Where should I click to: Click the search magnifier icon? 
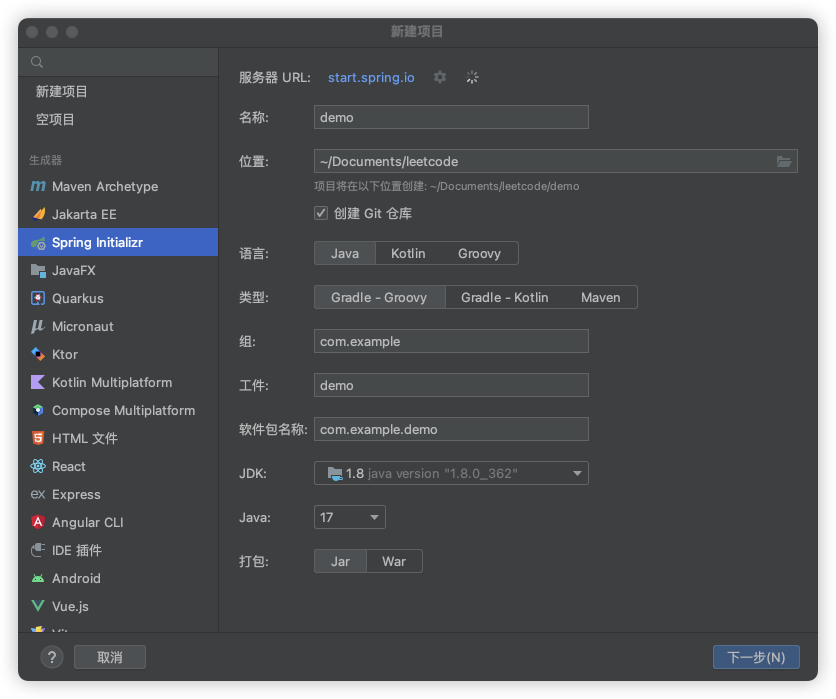[x=37, y=62]
